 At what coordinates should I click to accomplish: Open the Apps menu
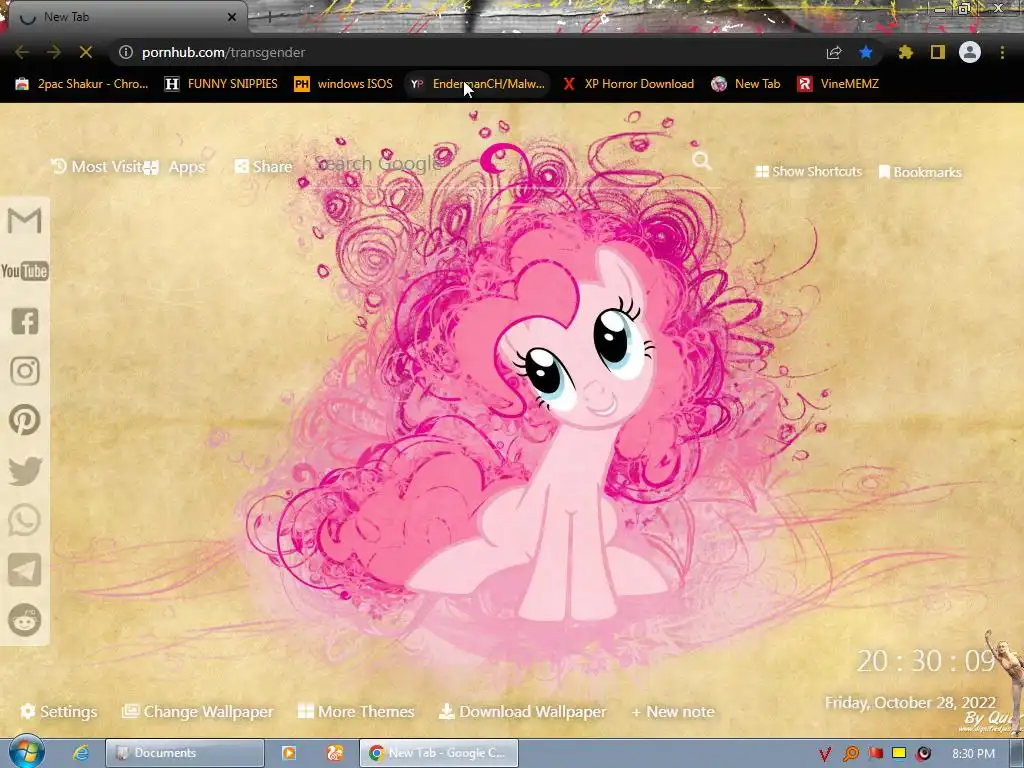174,167
